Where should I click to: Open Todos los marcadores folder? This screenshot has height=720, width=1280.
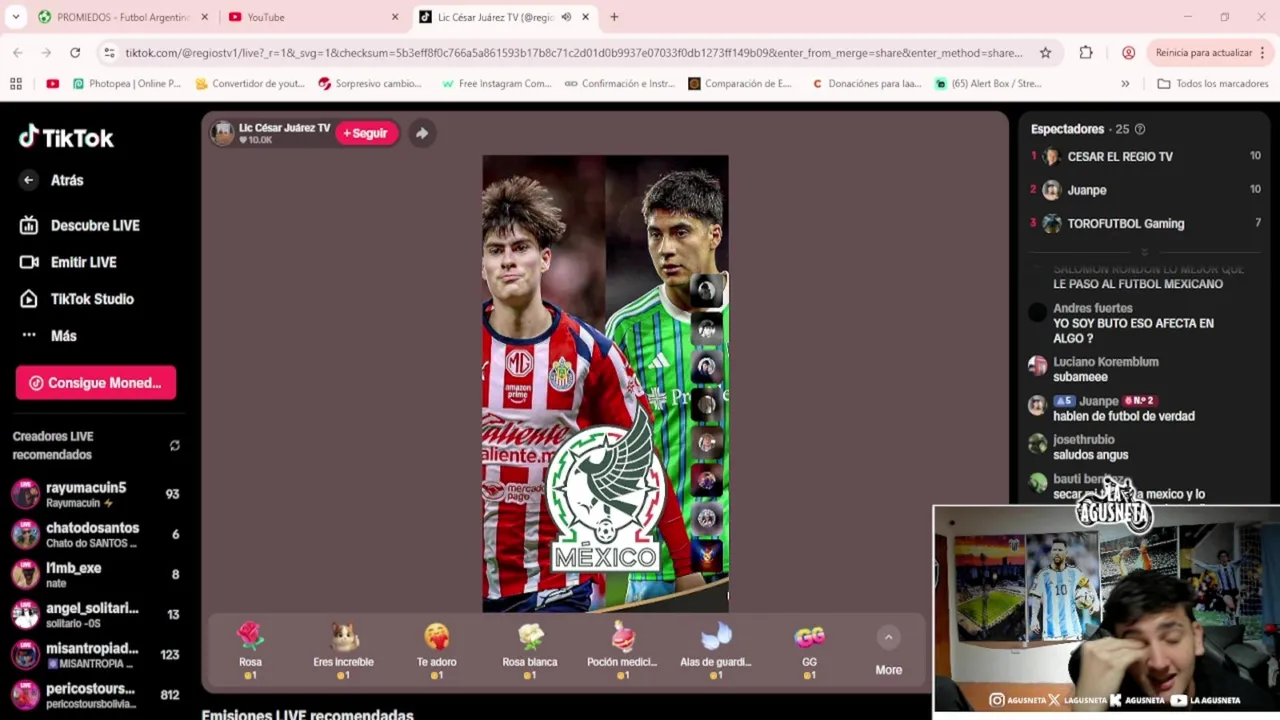(x=1212, y=84)
